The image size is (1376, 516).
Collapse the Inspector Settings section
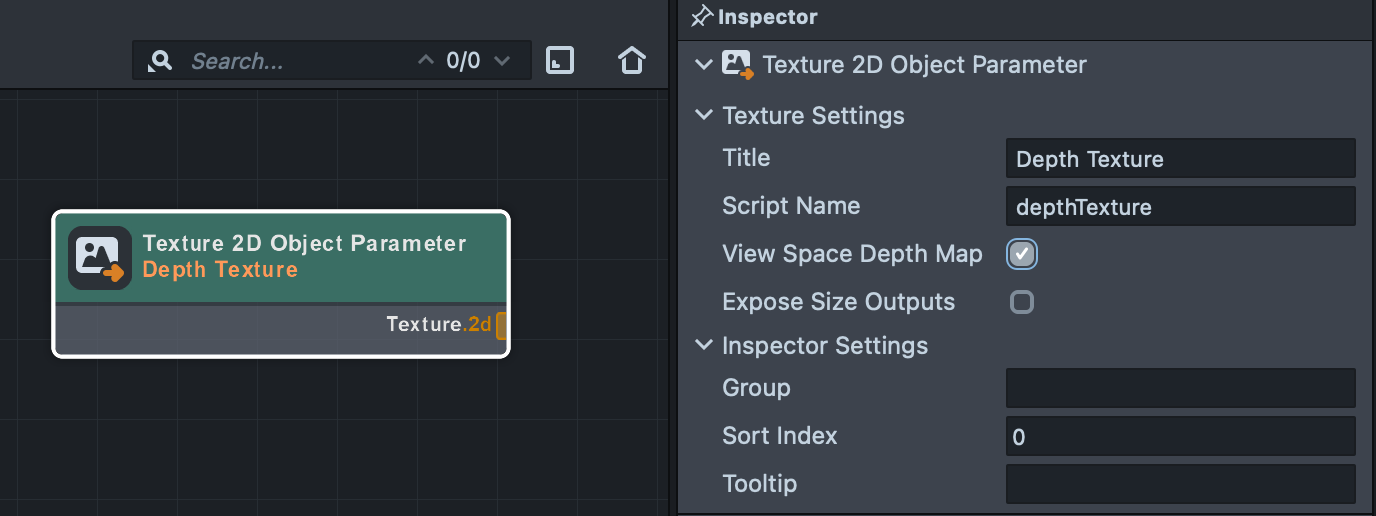pos(704,346)
